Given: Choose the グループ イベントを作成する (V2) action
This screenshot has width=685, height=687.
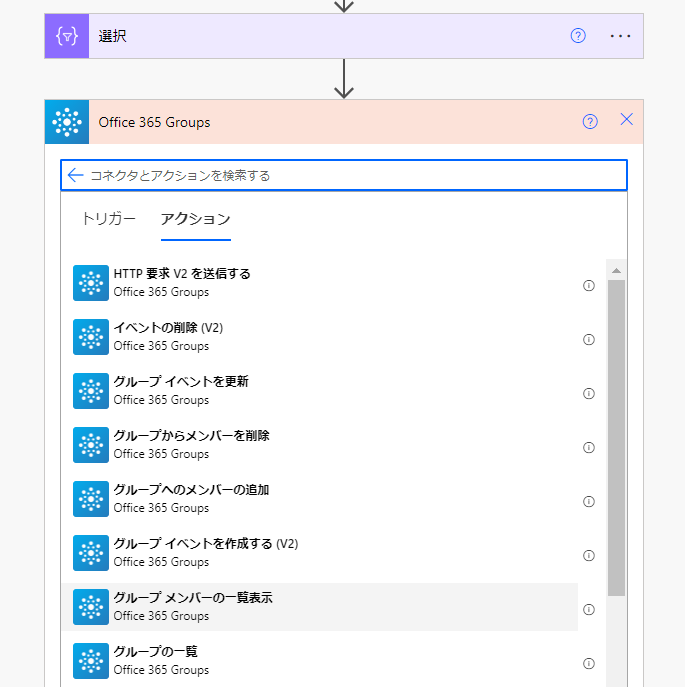Looking at the screenshot, I should coord(320,553).
